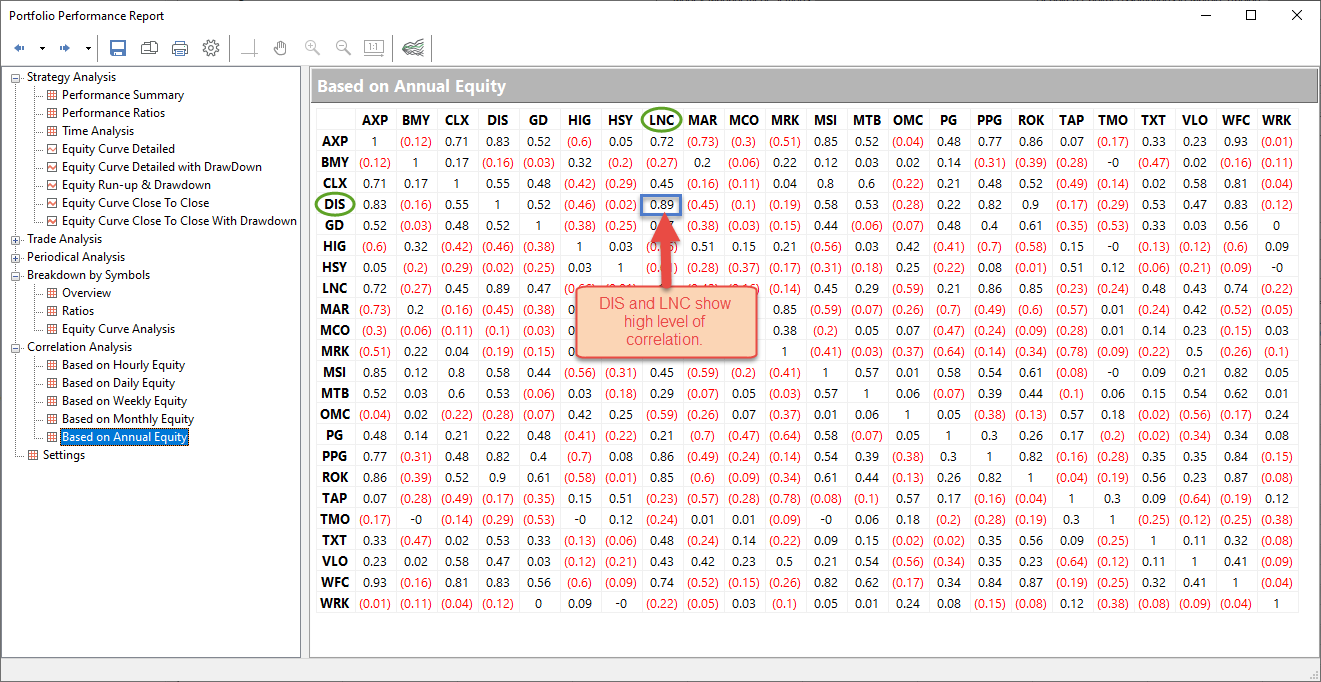Screen dimensions: 1321x682
Task: Open report settings via the gear icon
Action: click(211, 48)
